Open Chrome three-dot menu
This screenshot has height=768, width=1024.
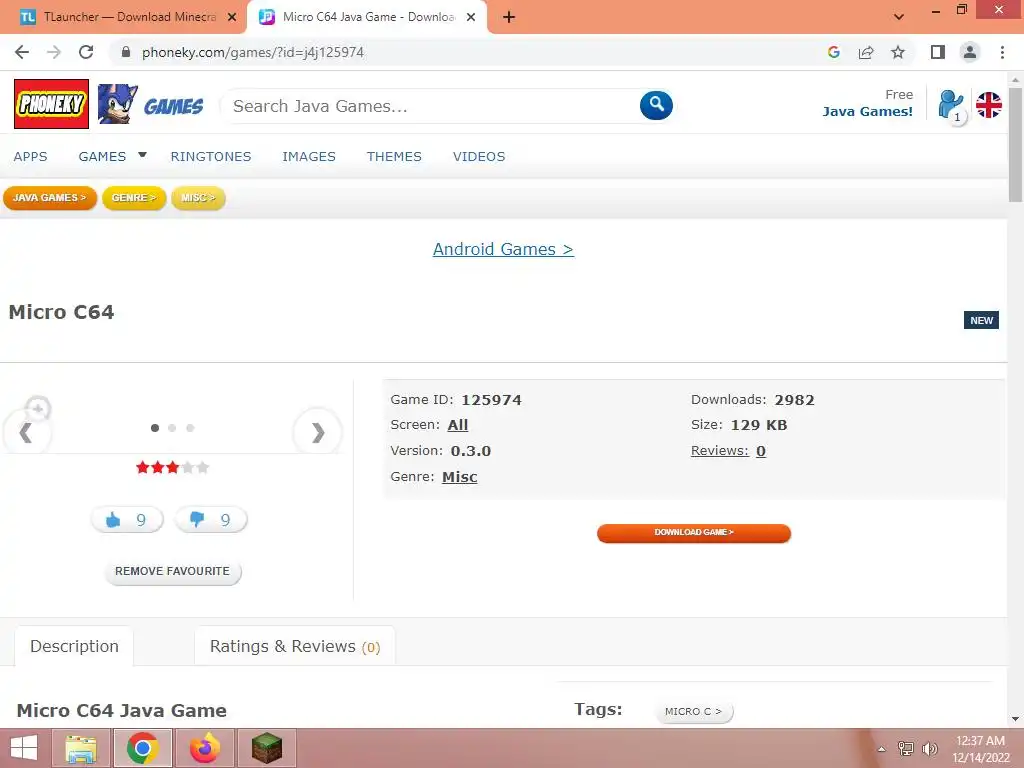pyautogui.click(x=1002, y=52)
